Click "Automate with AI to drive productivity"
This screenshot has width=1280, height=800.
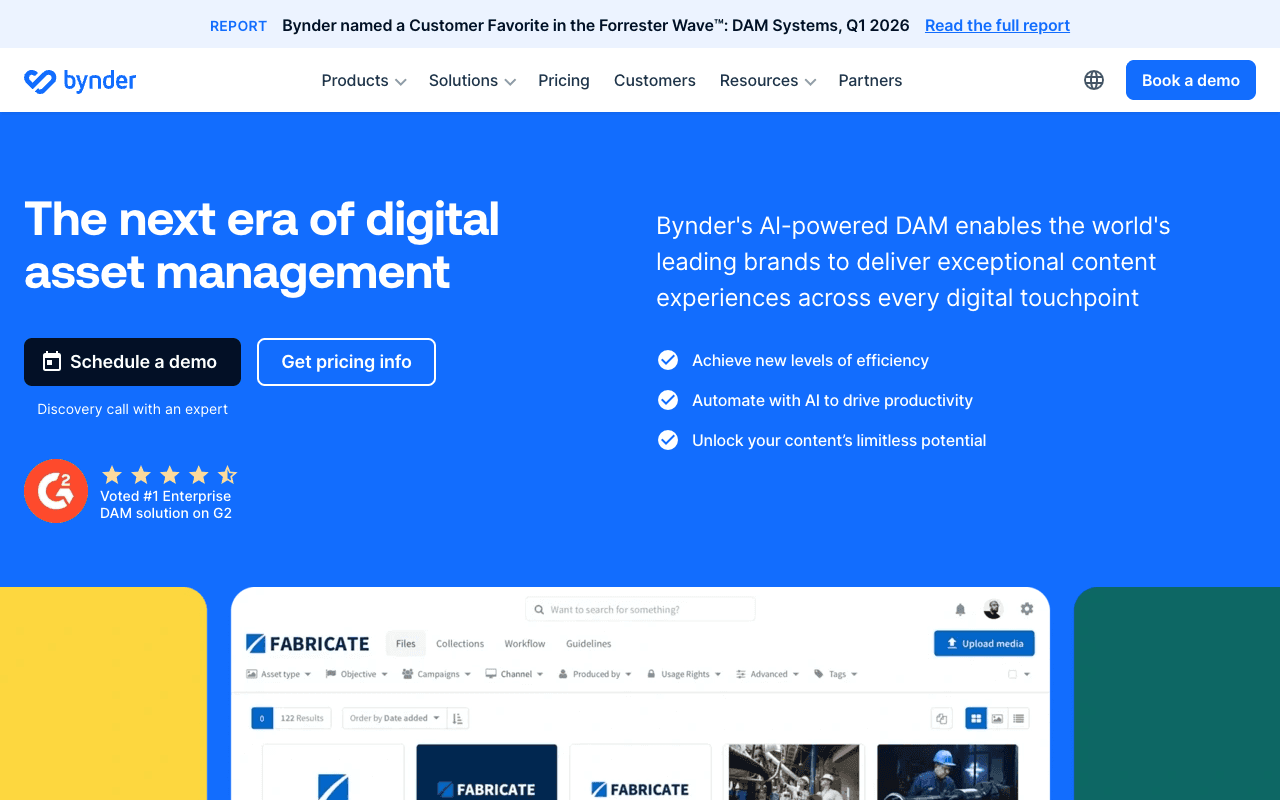(x=832, y=400)
